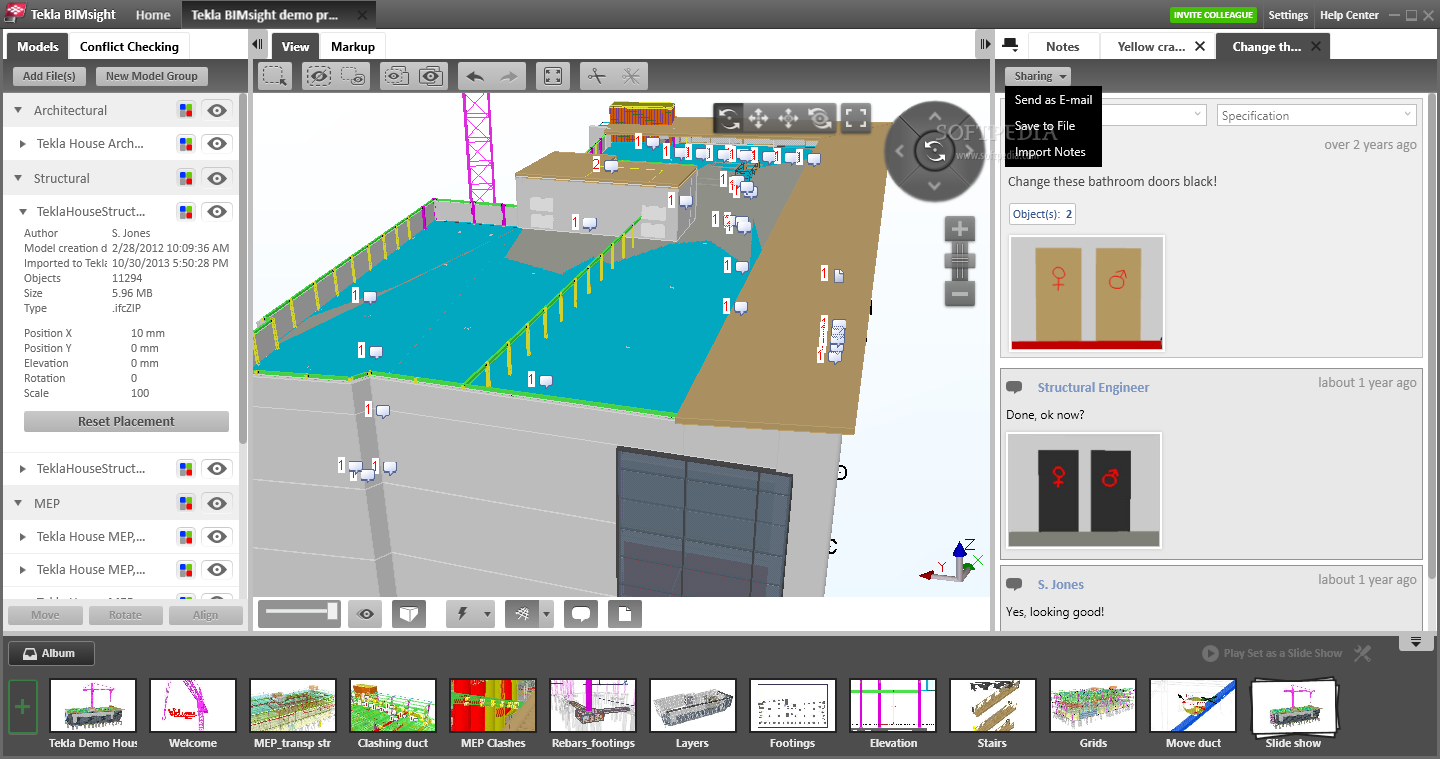The width and height of the screenshot is (1440, 759).
Task: Toggle visibility of expanded TeklaHouseStruct model
Action: click(217, 211)
